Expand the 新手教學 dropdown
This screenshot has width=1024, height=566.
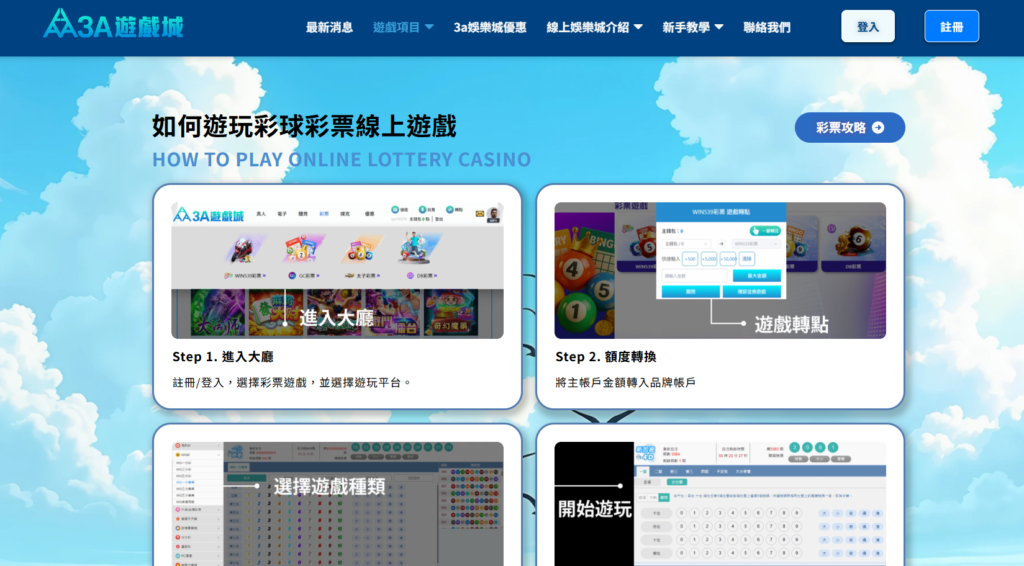(692, 27)
